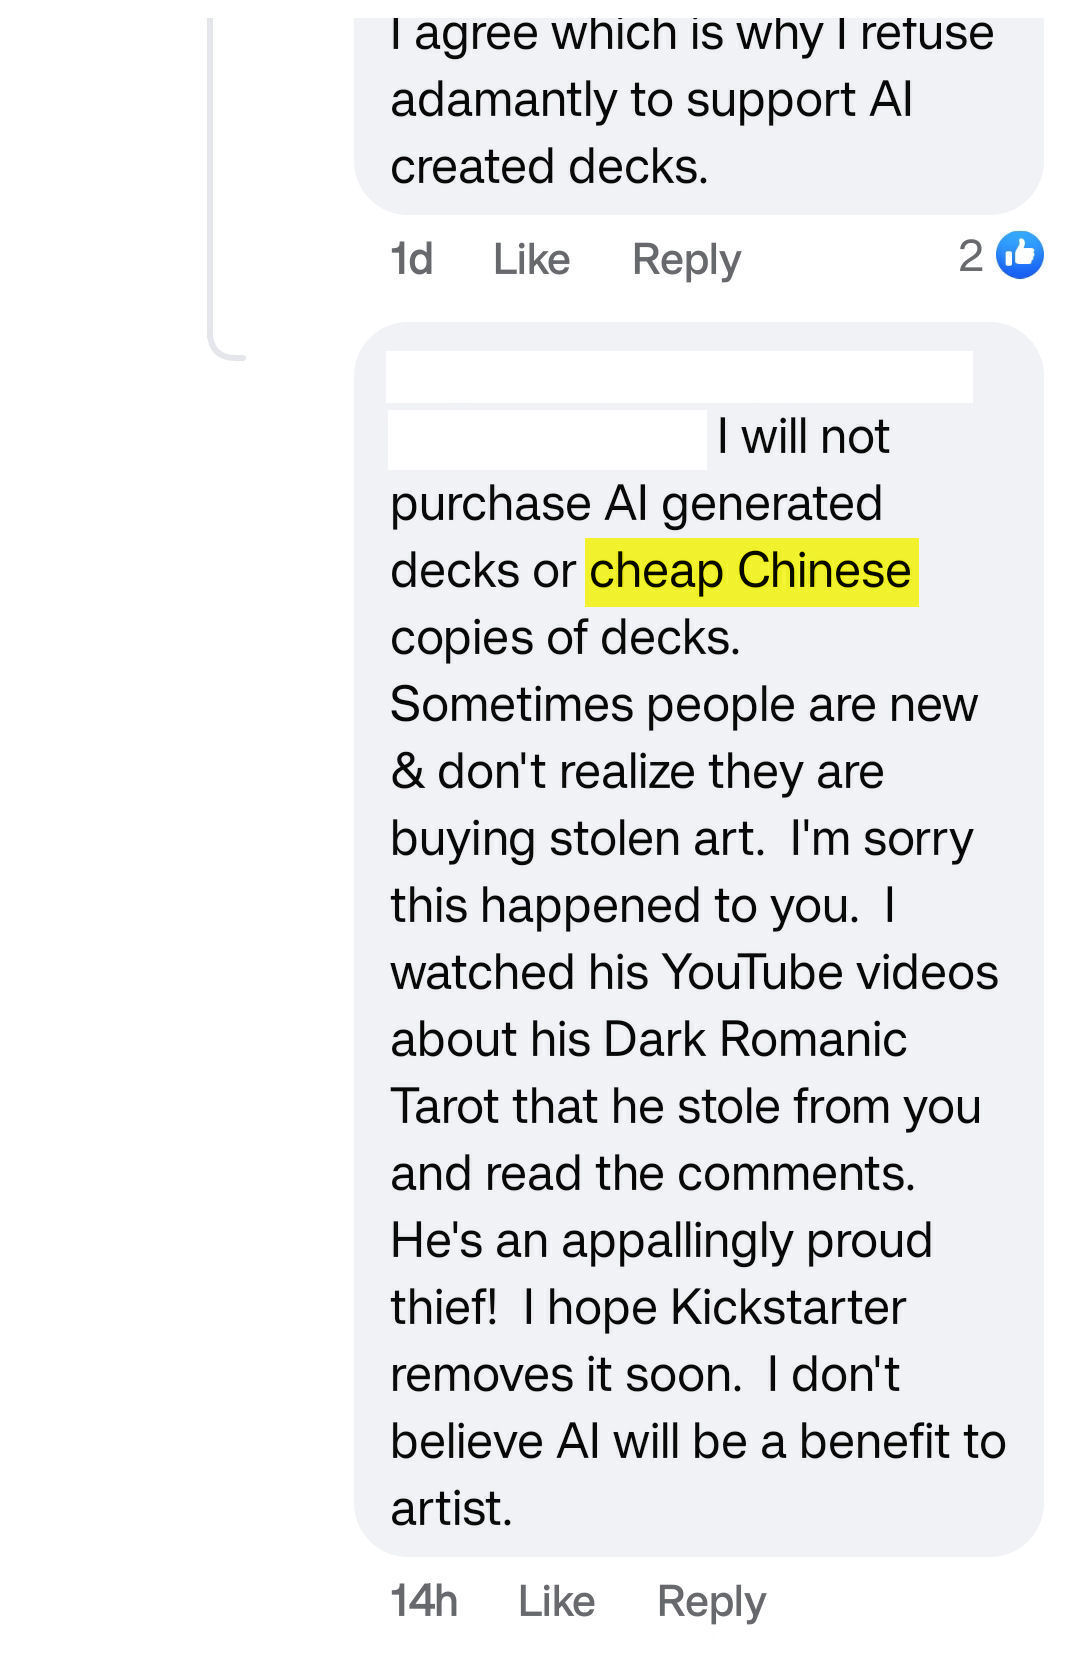Click the reply thread connector line

click(x=212, y=200)
